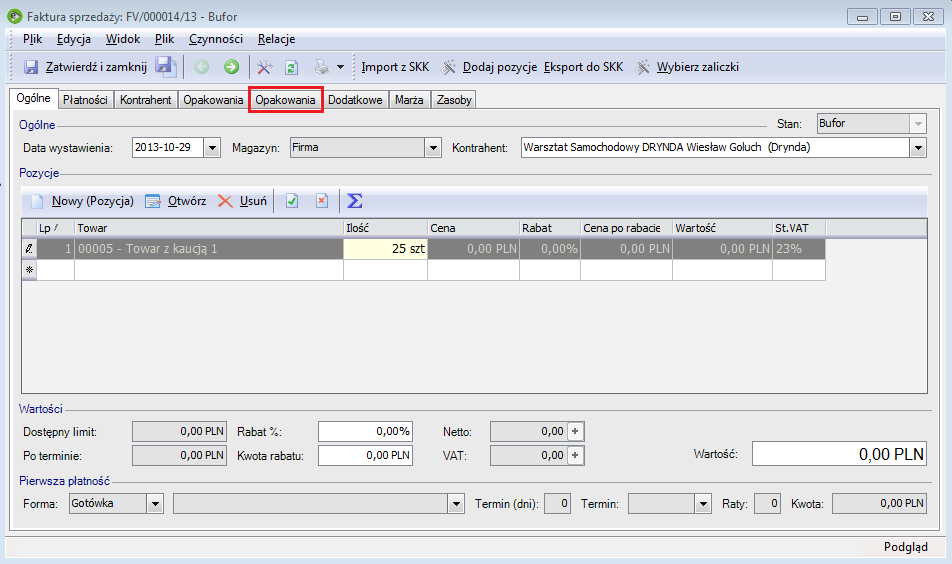Image resolution: width=952 pixels, height=564 pixels.
Task: Select the Ogólne tab
Action: (x=33, y=98)
